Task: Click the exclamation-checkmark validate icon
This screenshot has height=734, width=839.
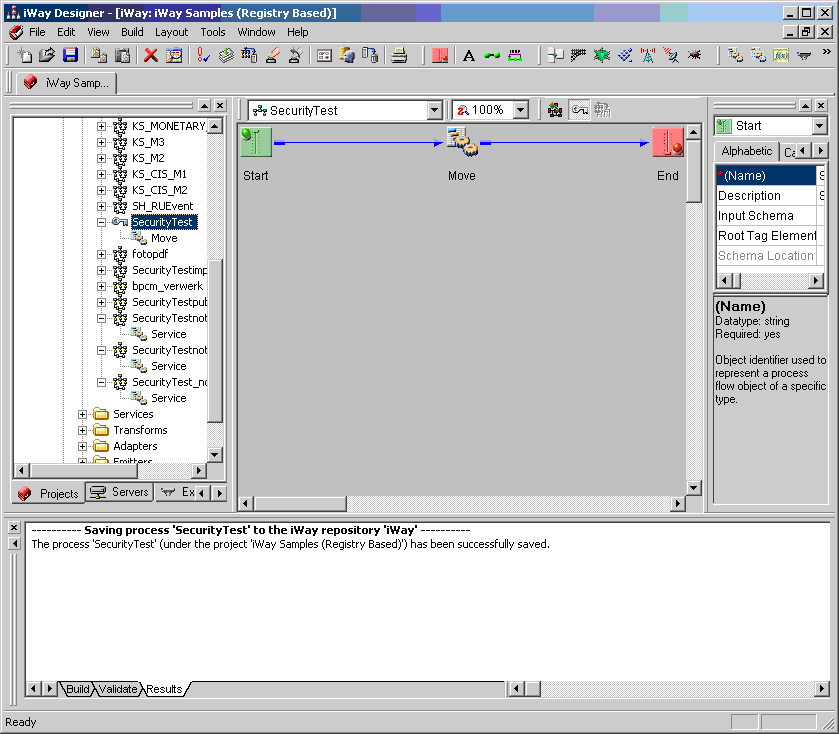Action: coord(203,55)
